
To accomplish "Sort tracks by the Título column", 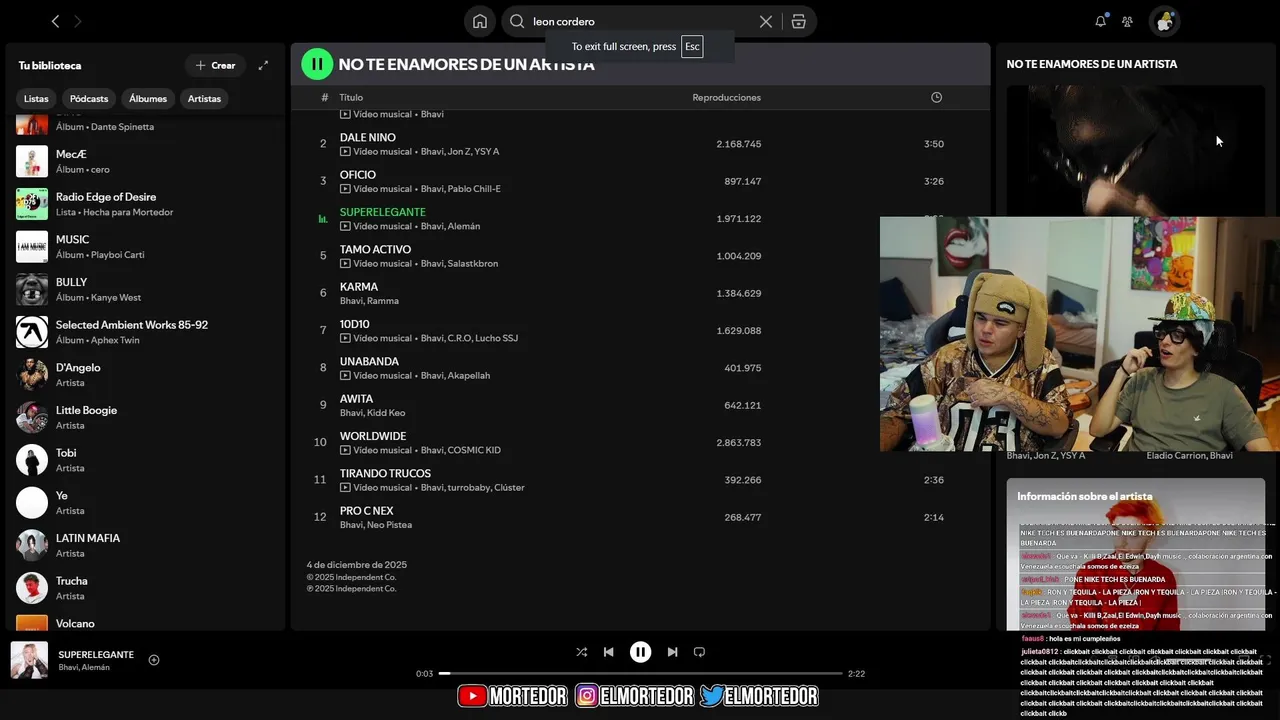I will [351, 97].
